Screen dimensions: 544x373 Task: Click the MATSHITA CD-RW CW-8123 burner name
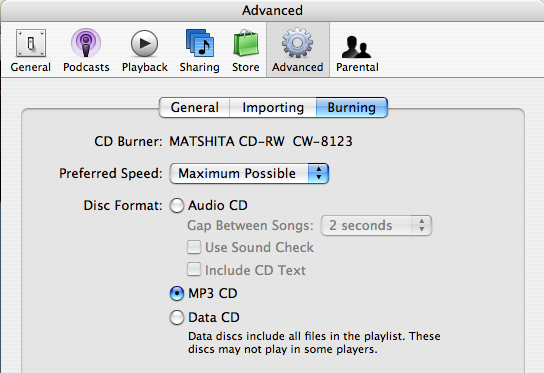[261, 142]
